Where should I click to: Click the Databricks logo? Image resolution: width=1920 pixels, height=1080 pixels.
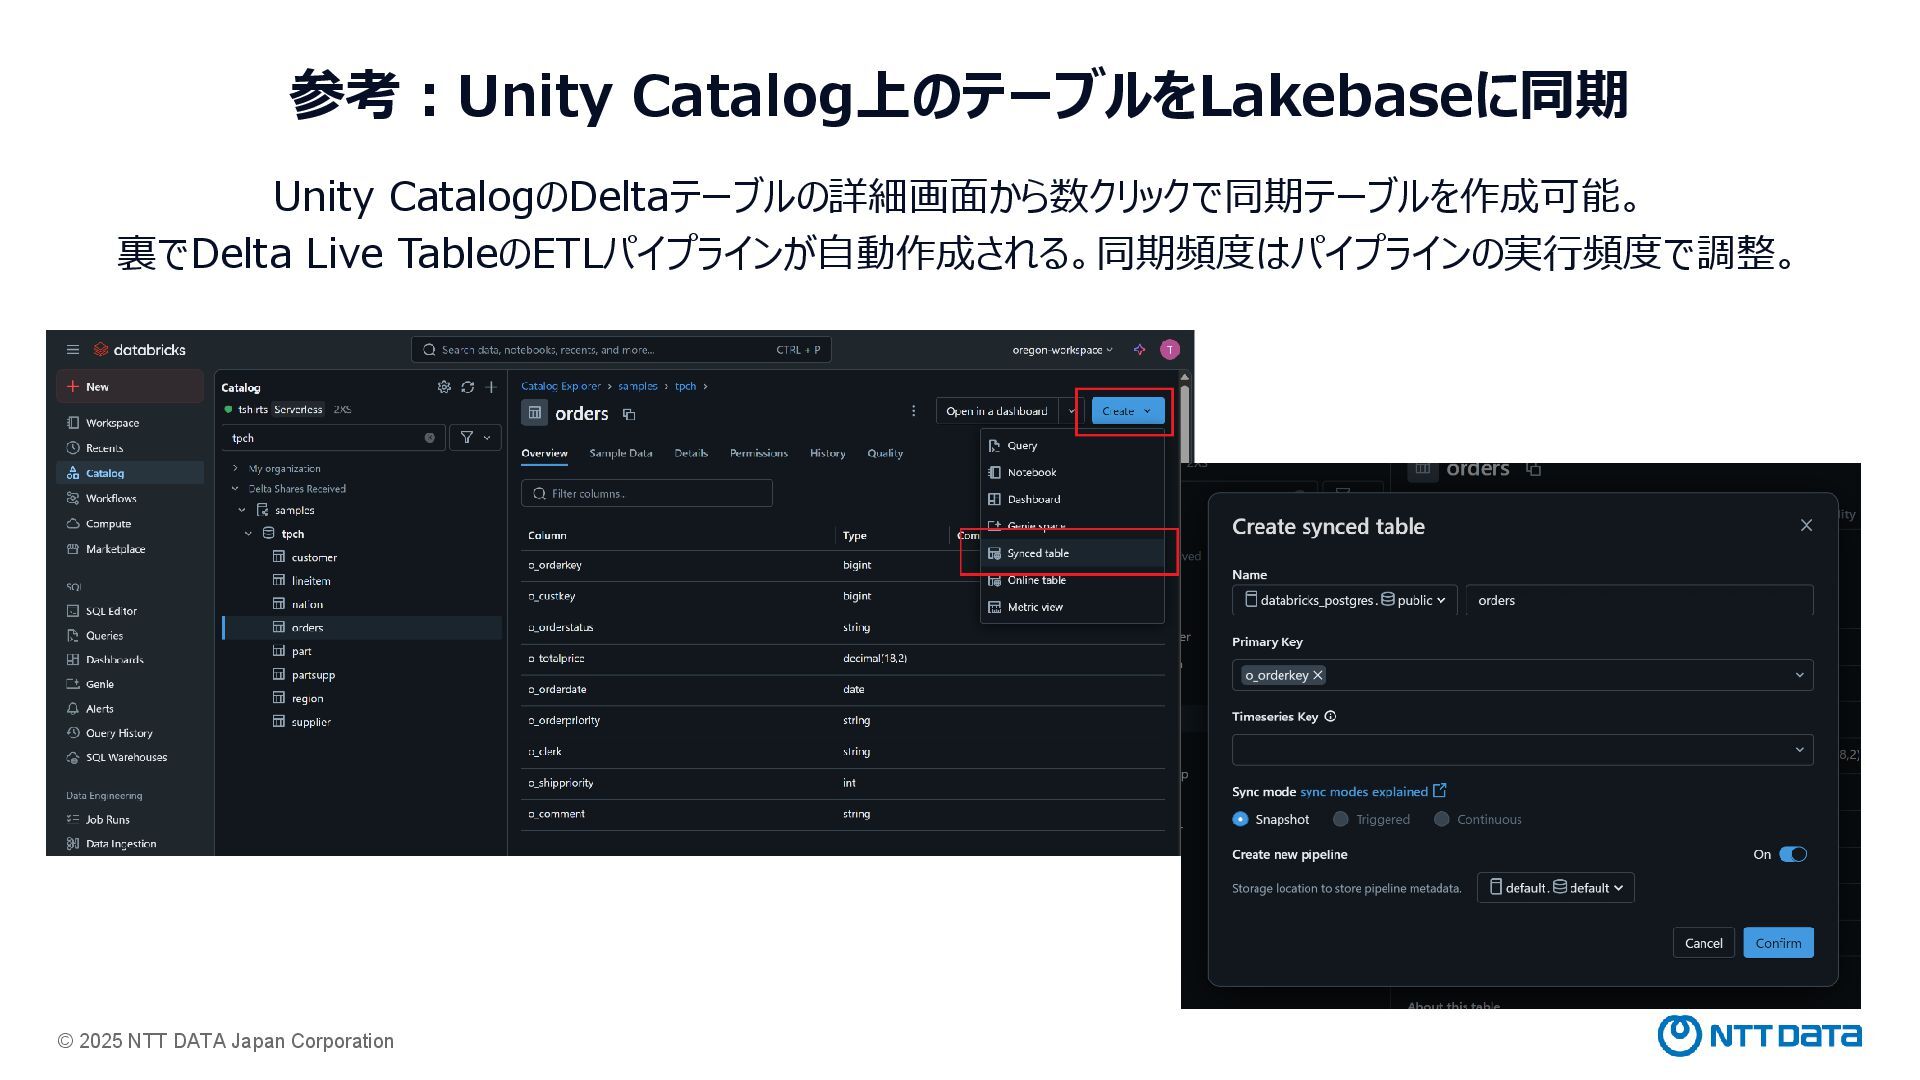click(140, 350)
